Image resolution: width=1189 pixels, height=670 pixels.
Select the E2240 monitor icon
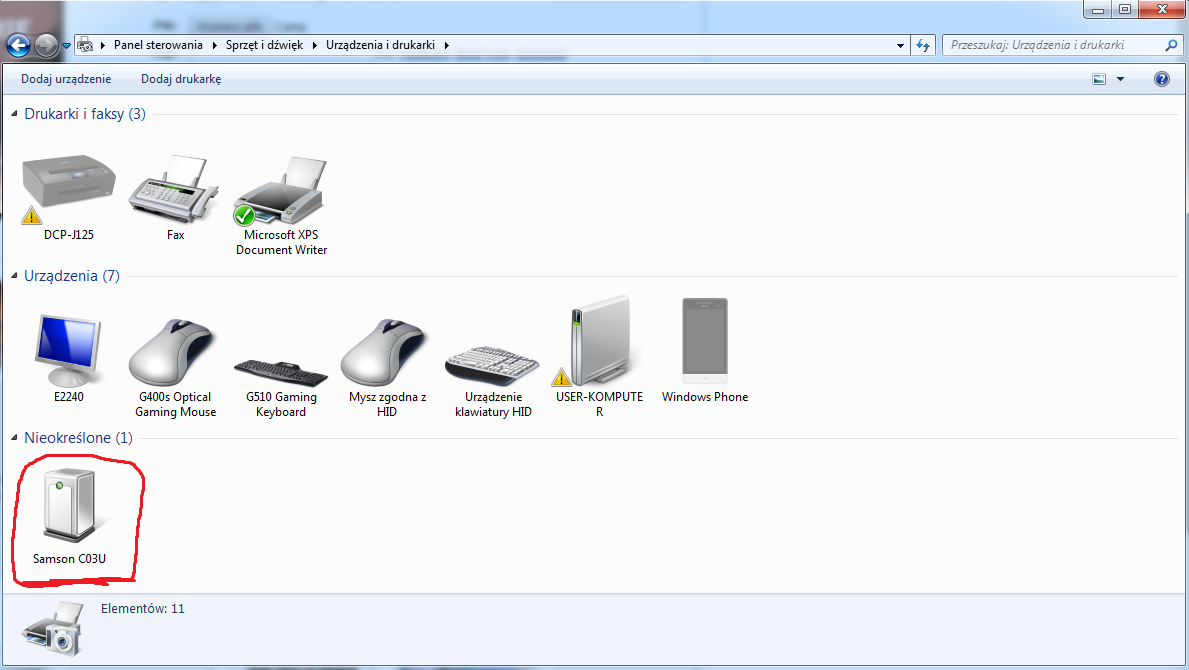68,350
